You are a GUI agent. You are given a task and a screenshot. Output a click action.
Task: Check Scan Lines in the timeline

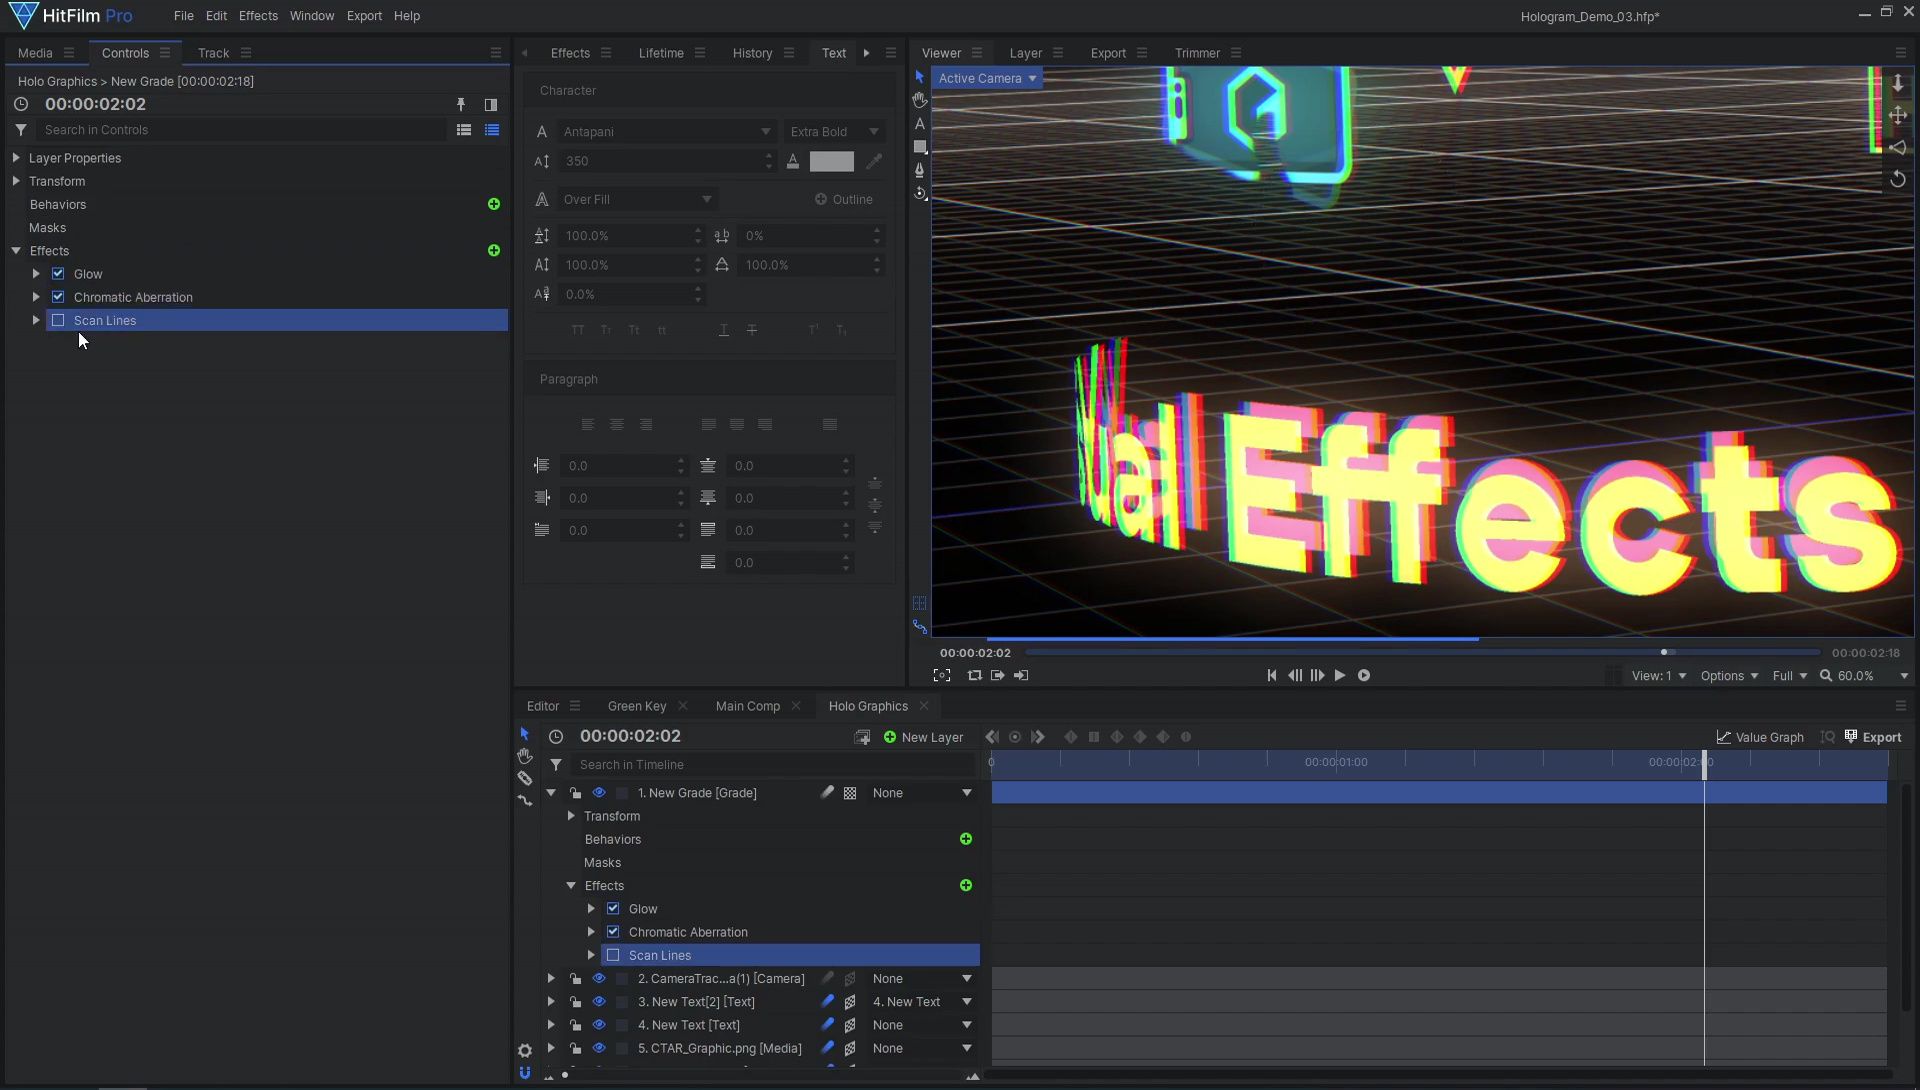coord(613,956)
